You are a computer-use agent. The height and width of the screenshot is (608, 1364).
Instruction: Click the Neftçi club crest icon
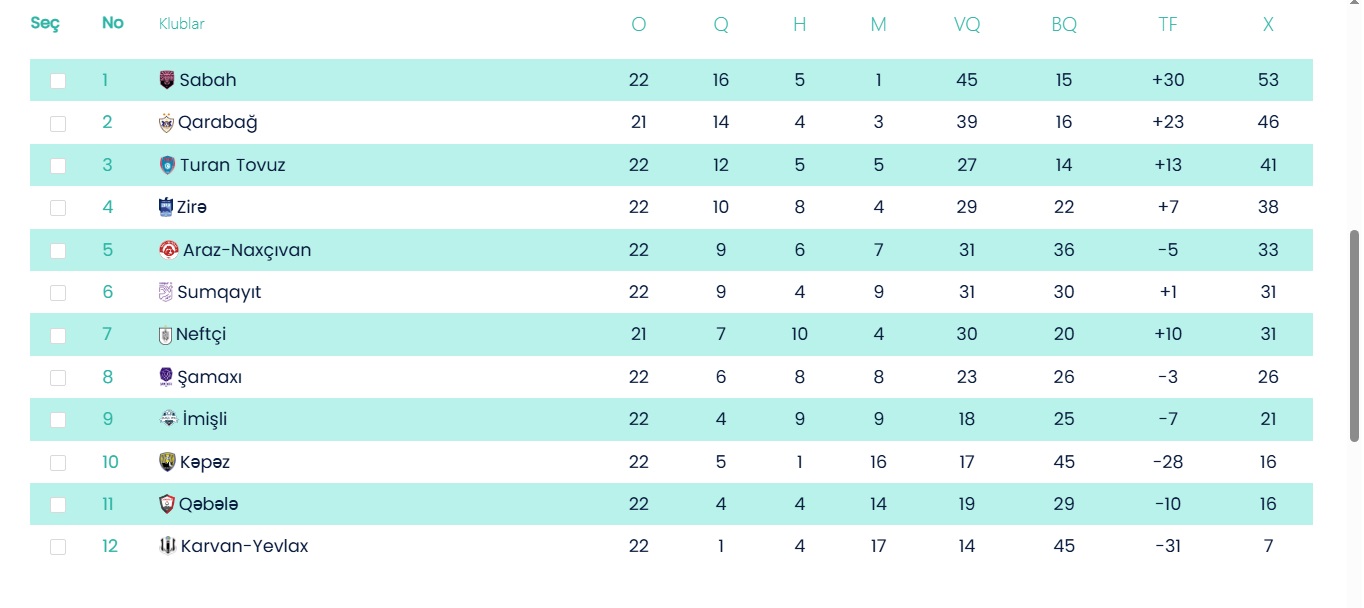[165, 335]
